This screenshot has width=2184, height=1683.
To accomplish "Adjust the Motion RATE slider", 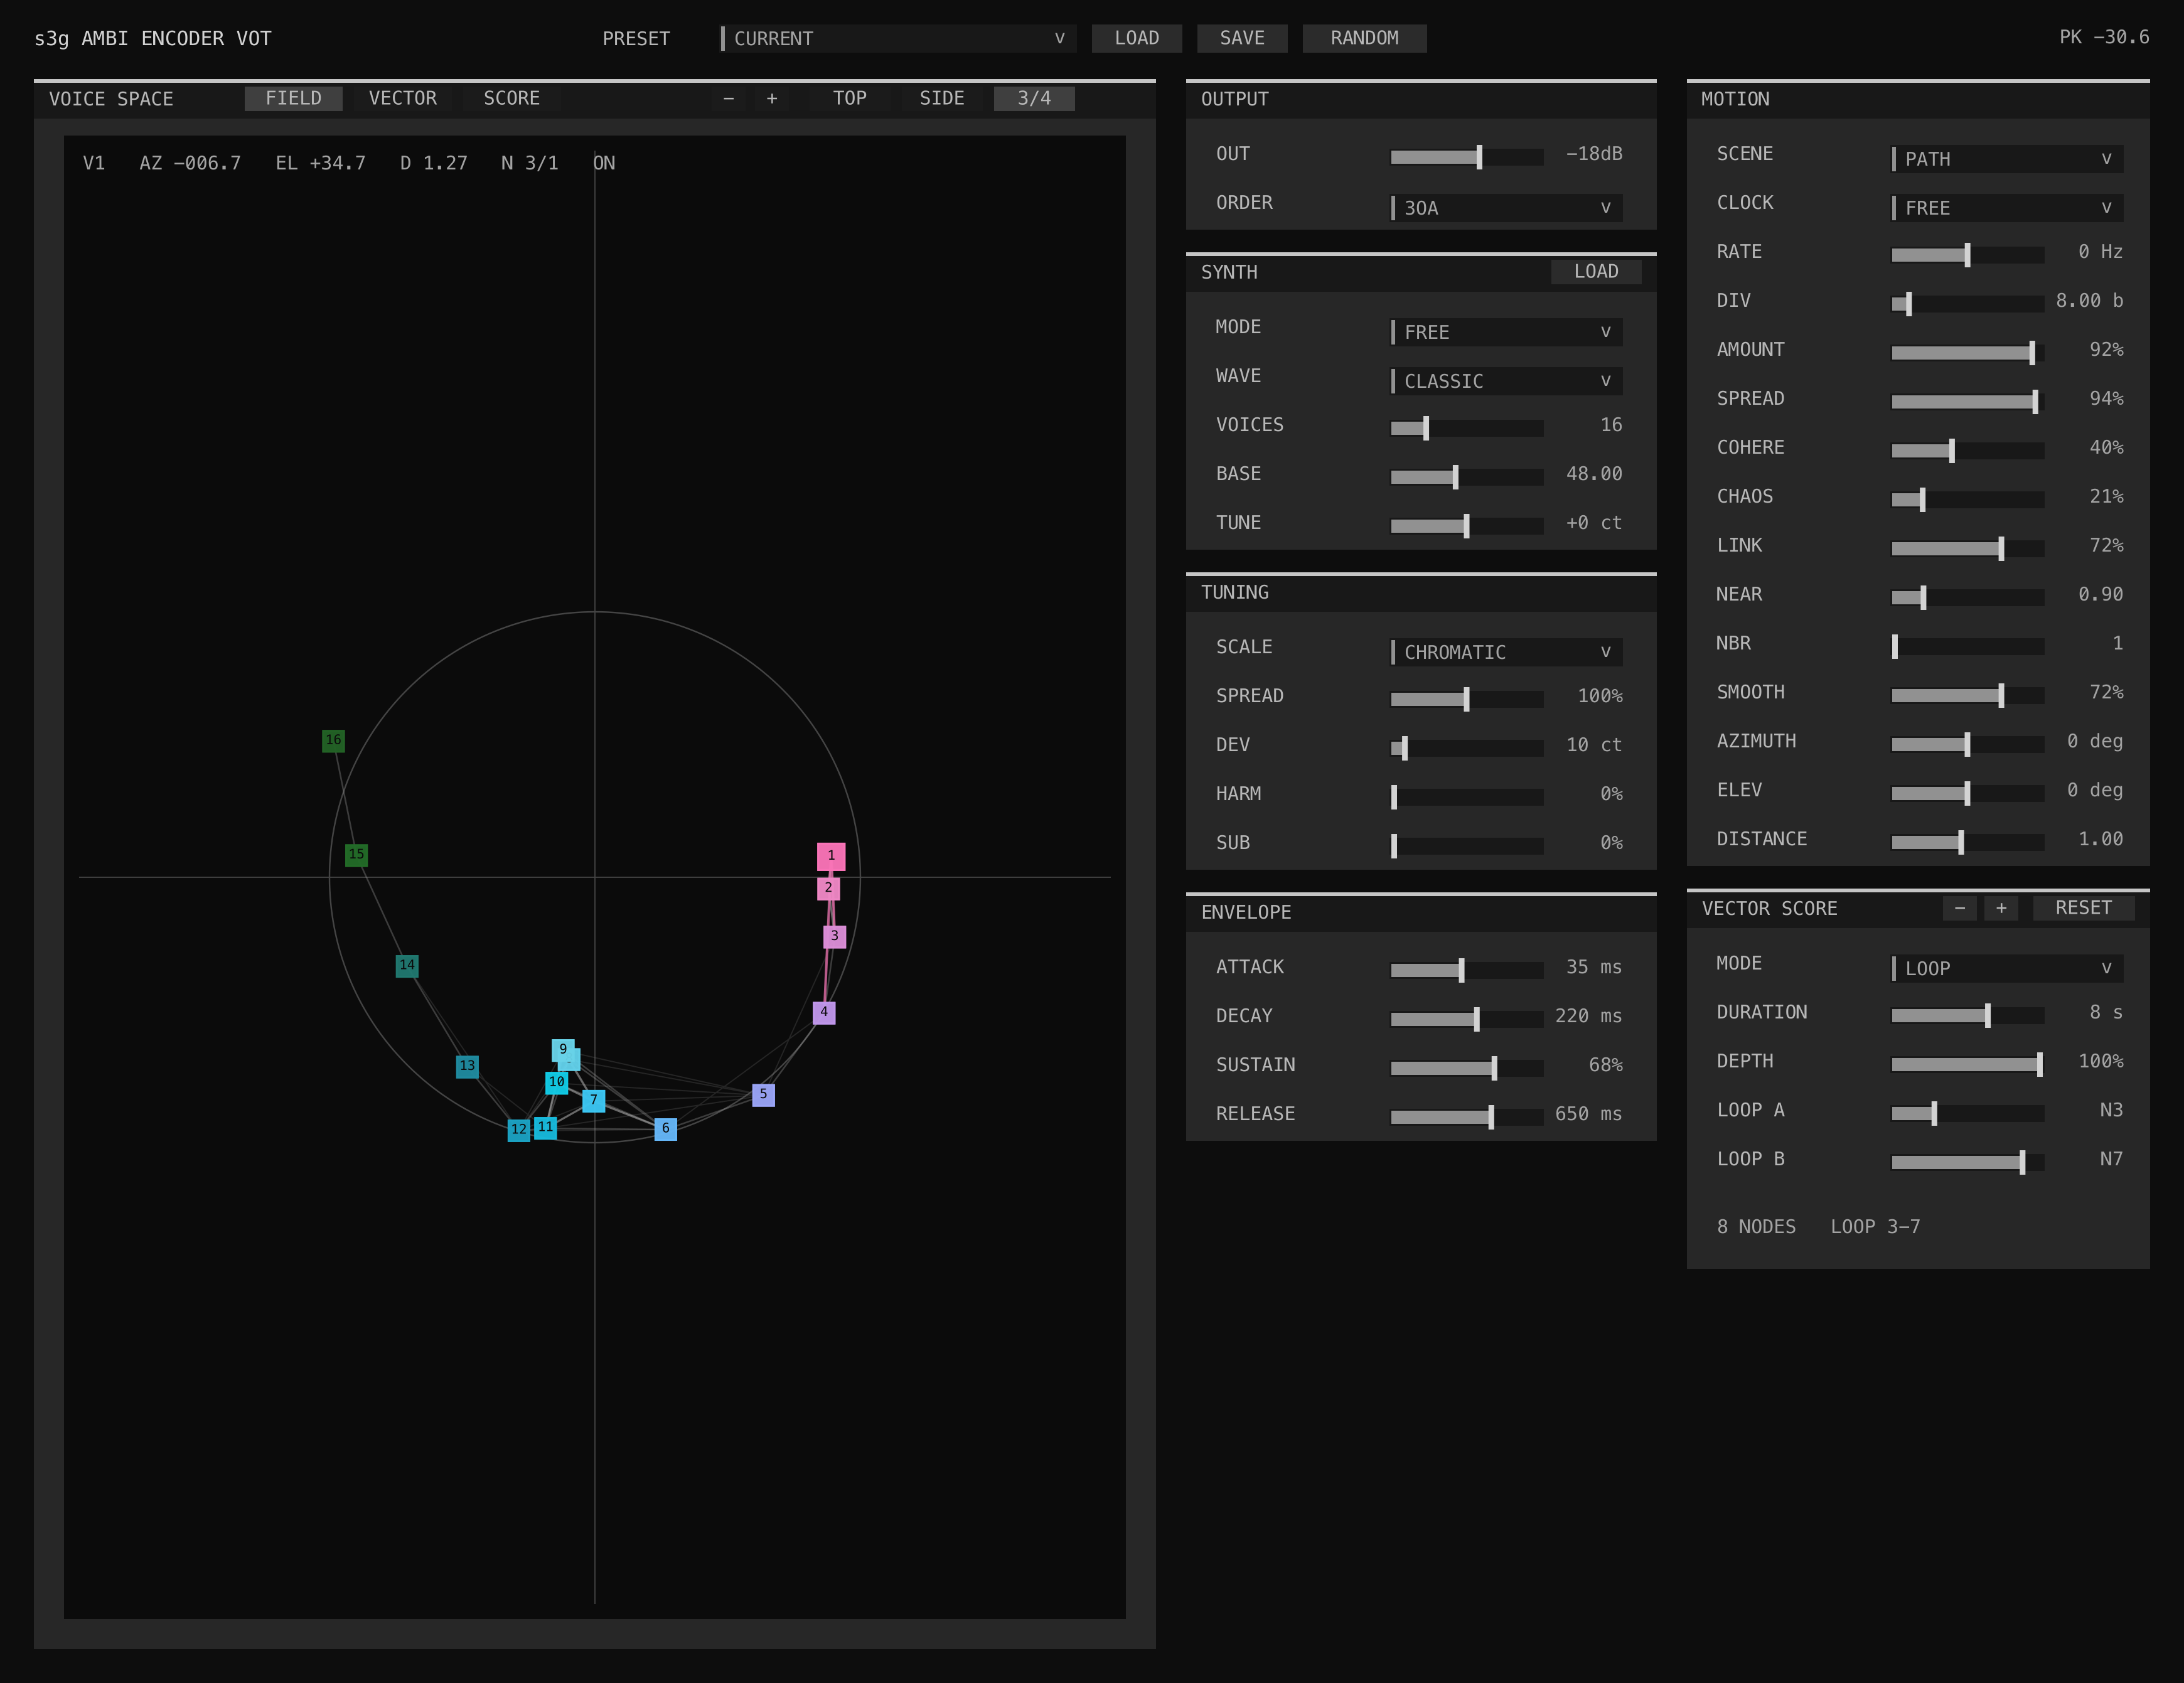I will 1968,254.
